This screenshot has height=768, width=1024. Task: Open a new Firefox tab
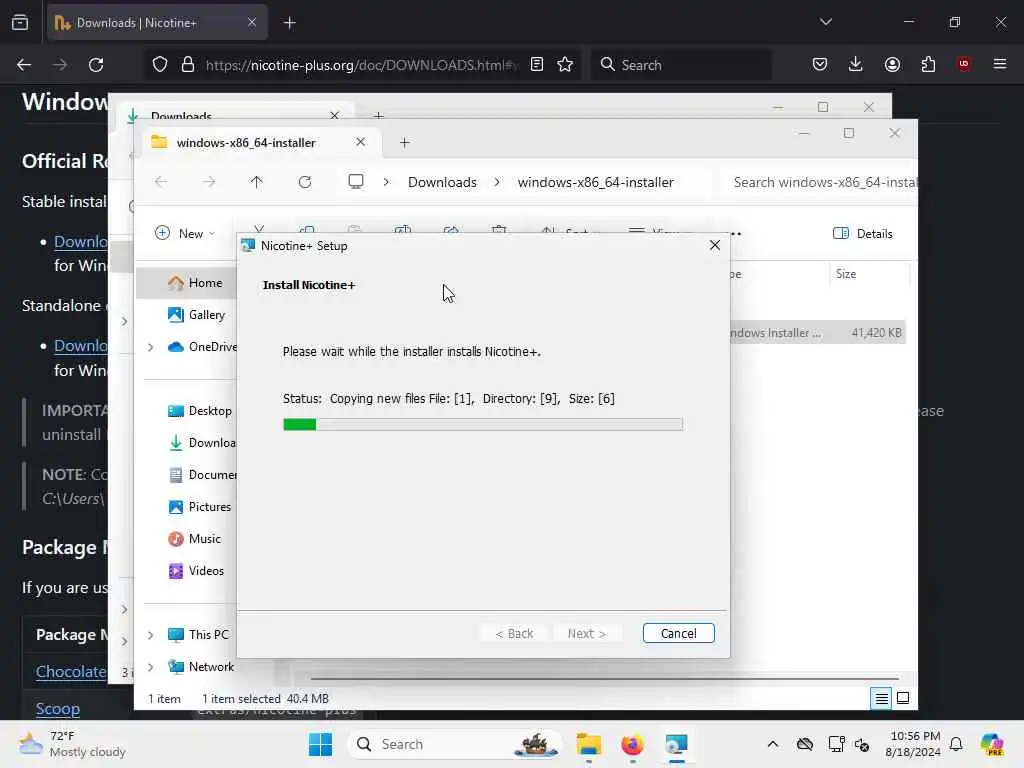pyautogui.click(x=290, y=23)
